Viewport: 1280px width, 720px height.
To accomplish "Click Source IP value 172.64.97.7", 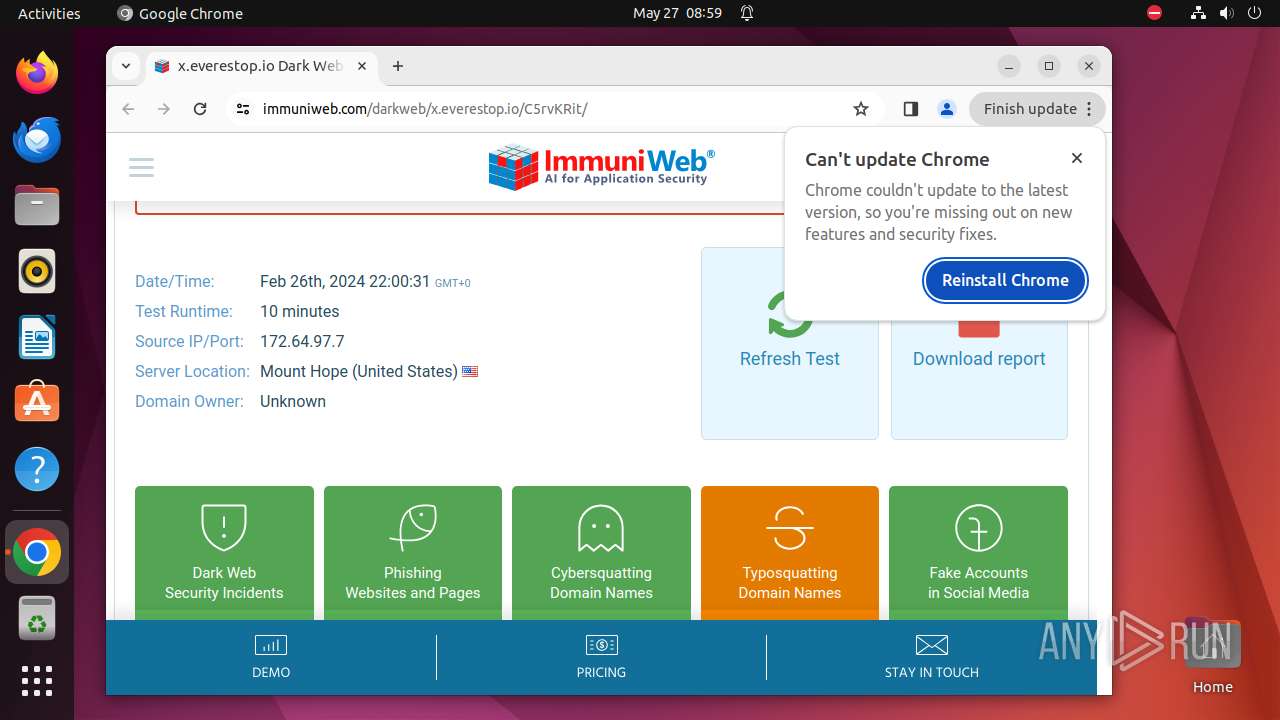I will (302, 341).
